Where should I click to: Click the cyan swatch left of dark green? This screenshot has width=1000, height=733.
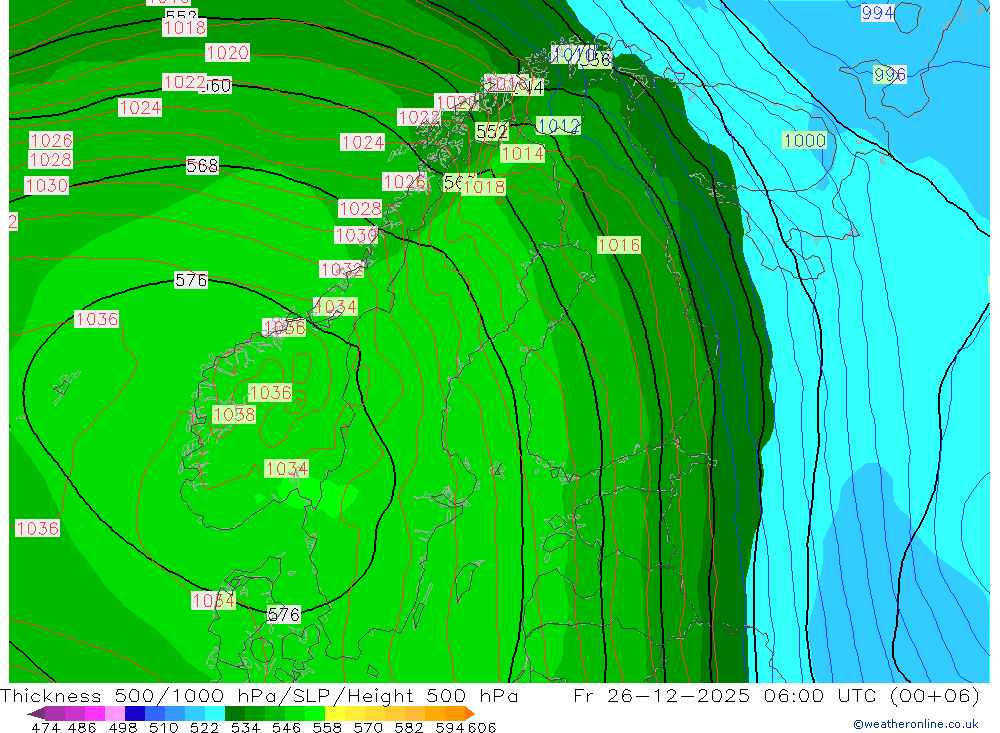[x=215, y=713]
